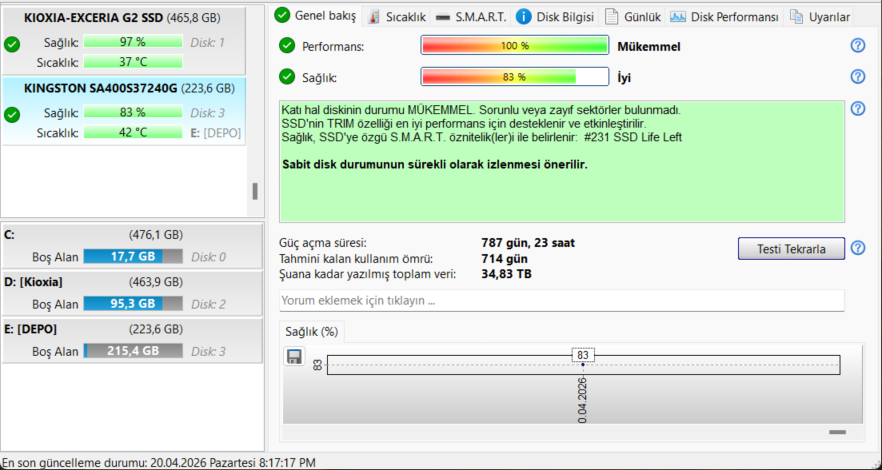The height and width of the screenshot is (470, 882).
Task: Open the Uyarılar alerts tab
Action: point(820,17)
